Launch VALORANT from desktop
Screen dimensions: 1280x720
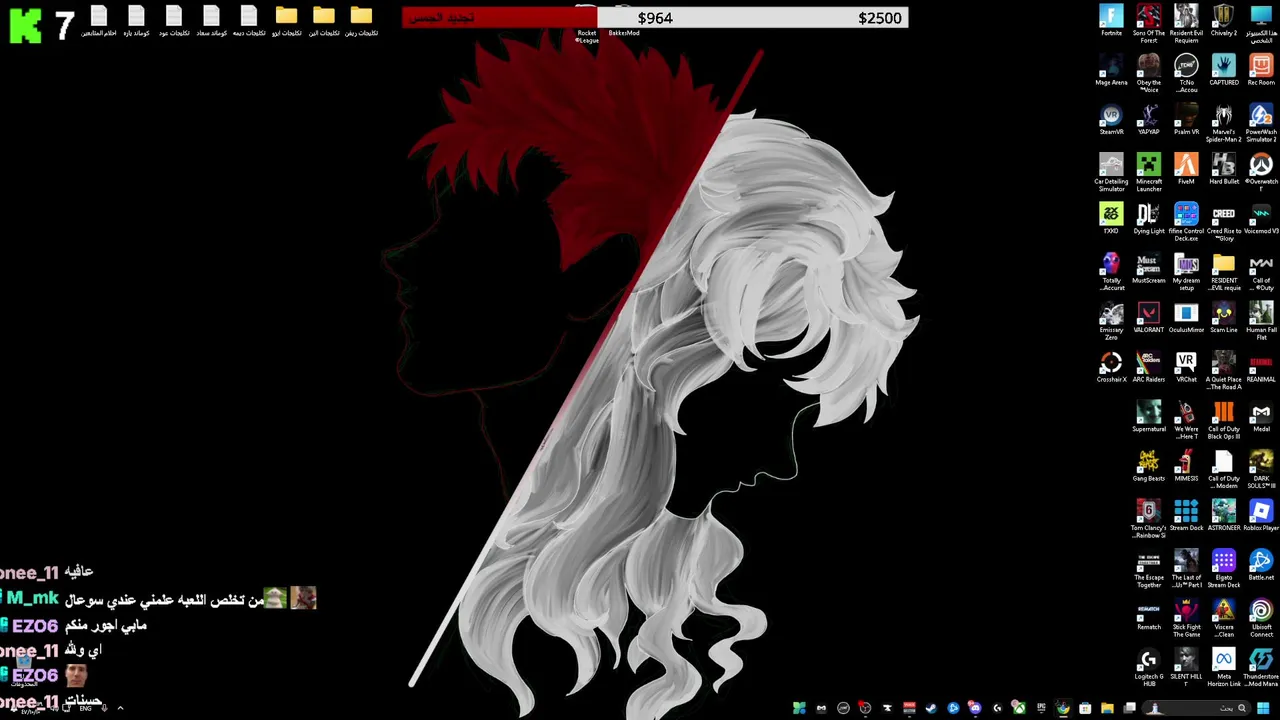1149,317
